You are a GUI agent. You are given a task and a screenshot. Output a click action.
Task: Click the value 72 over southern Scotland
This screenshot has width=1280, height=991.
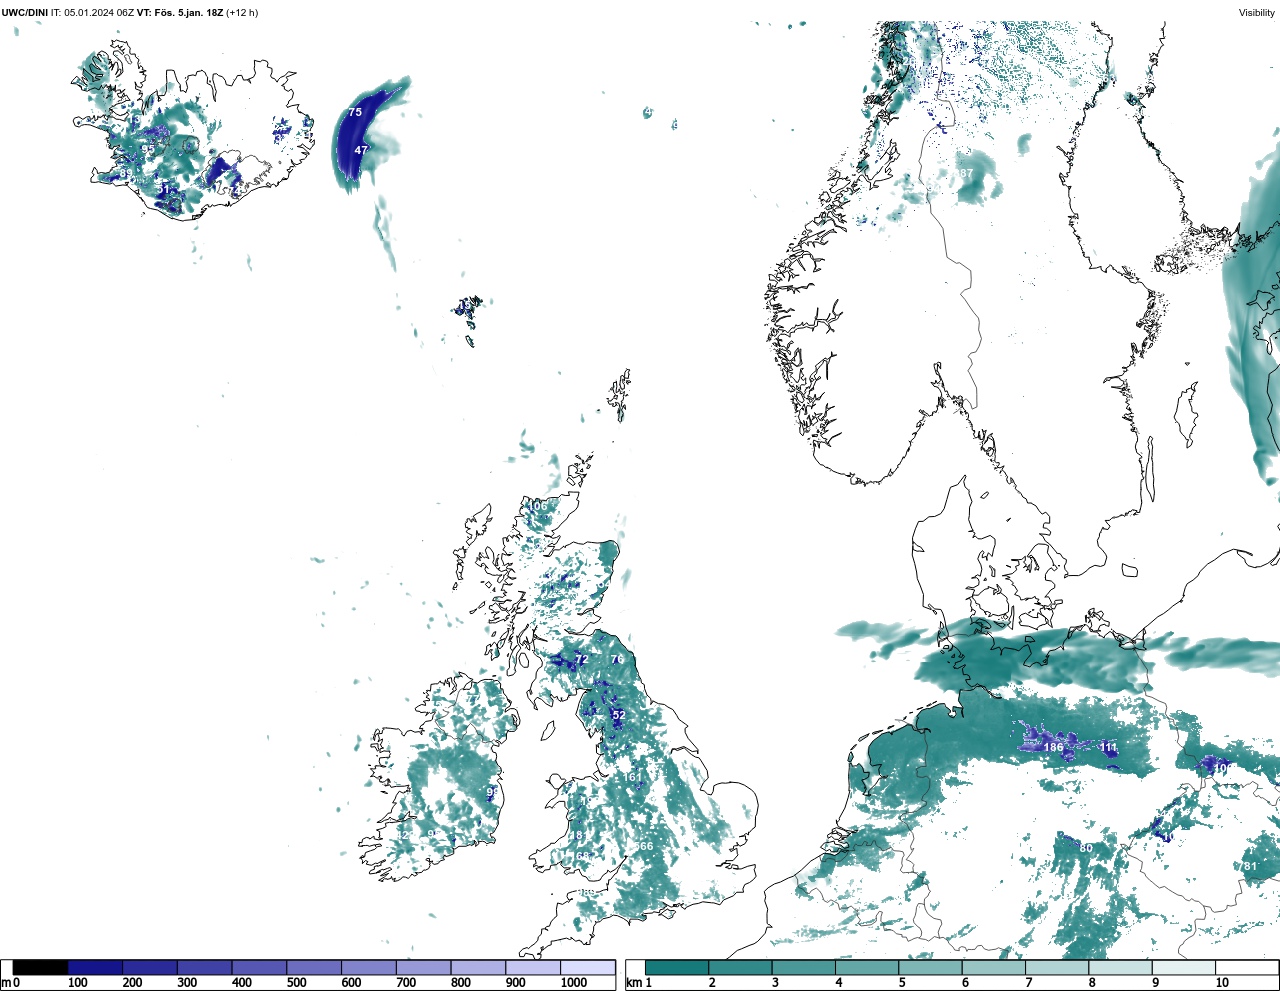(x=581, y=660)
